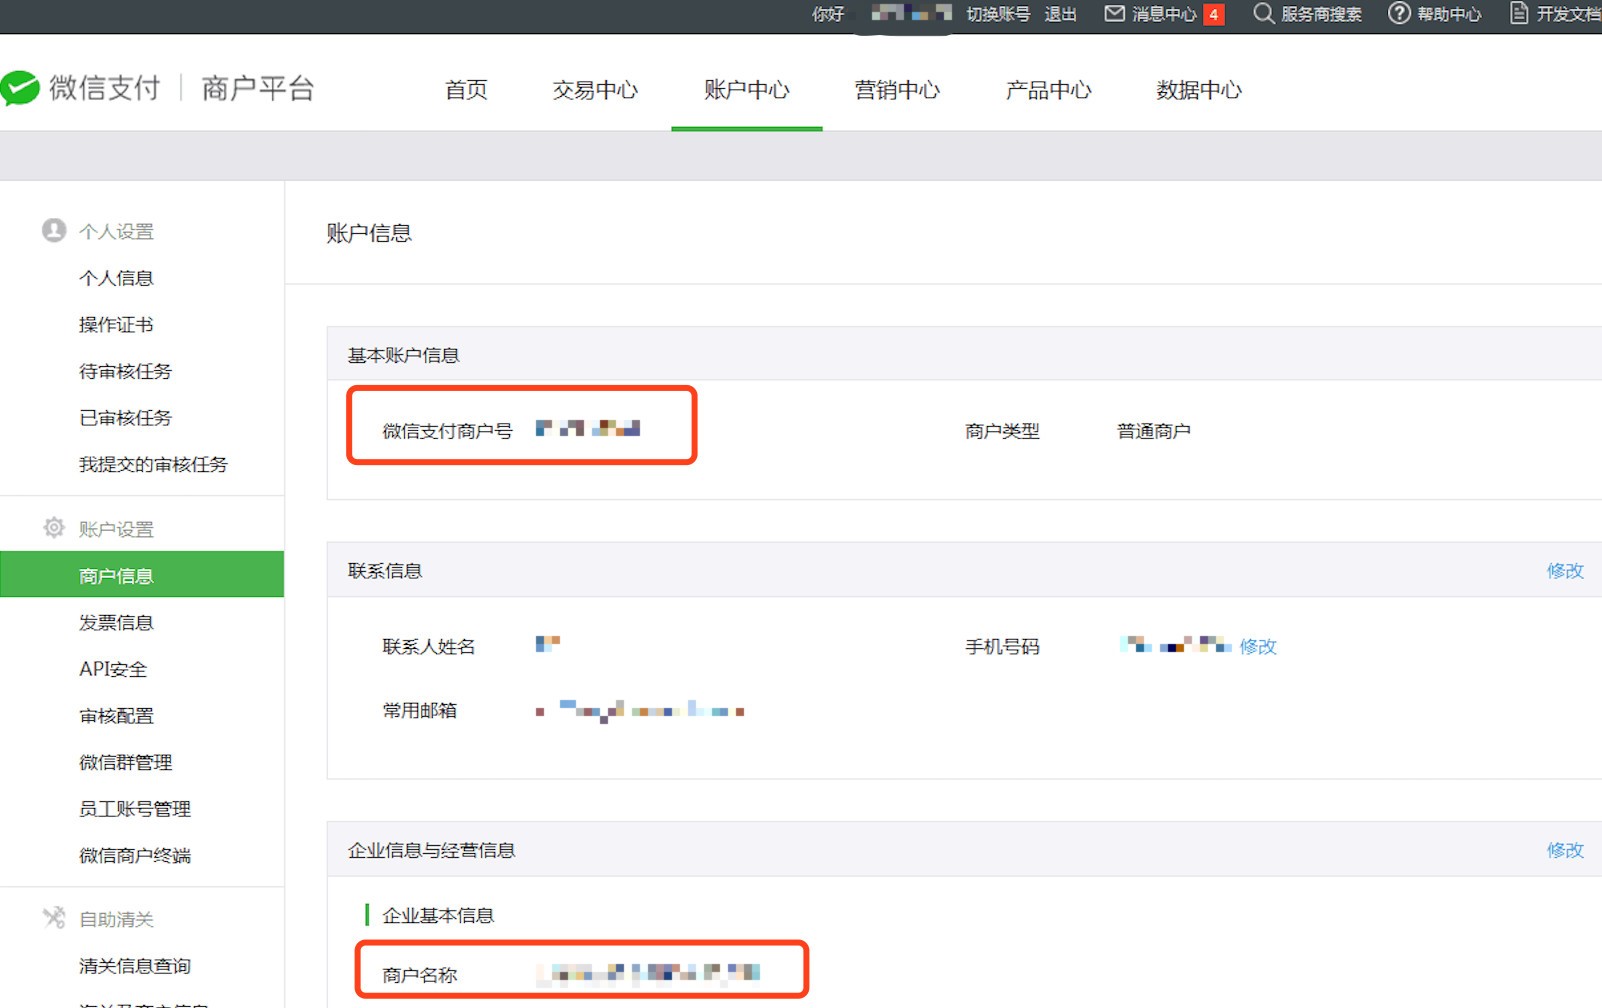This screenshot has height=1008, width=1602.
Task: Click the message center envelope icon
Action: click(1114, 13)
